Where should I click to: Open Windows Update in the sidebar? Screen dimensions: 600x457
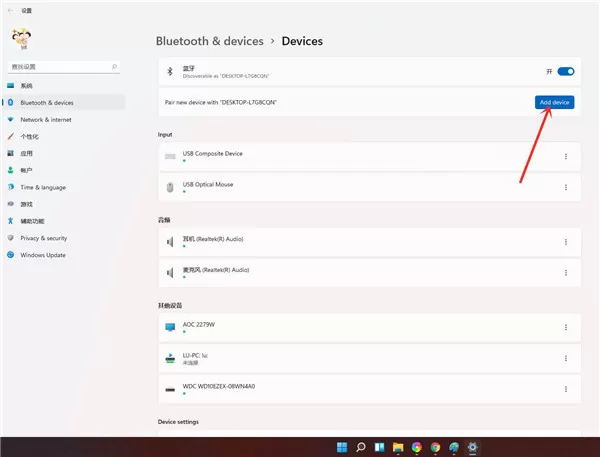64,255
